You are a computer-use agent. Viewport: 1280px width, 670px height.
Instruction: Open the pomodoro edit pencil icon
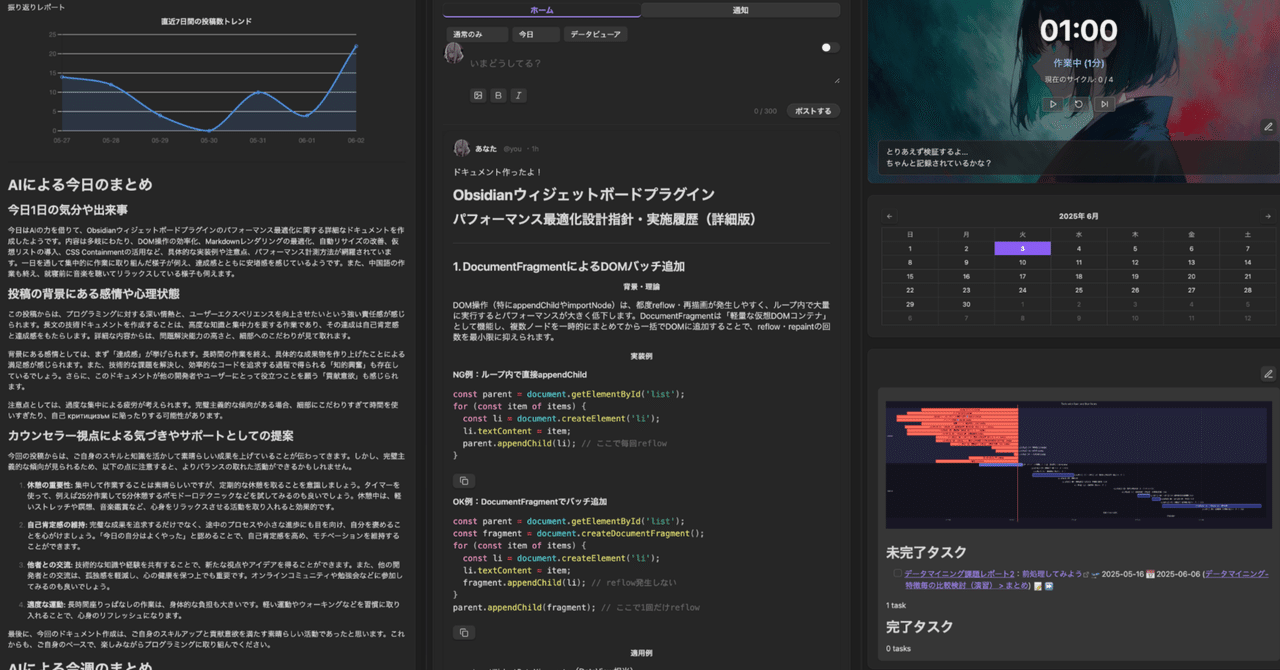point(1269,126)
